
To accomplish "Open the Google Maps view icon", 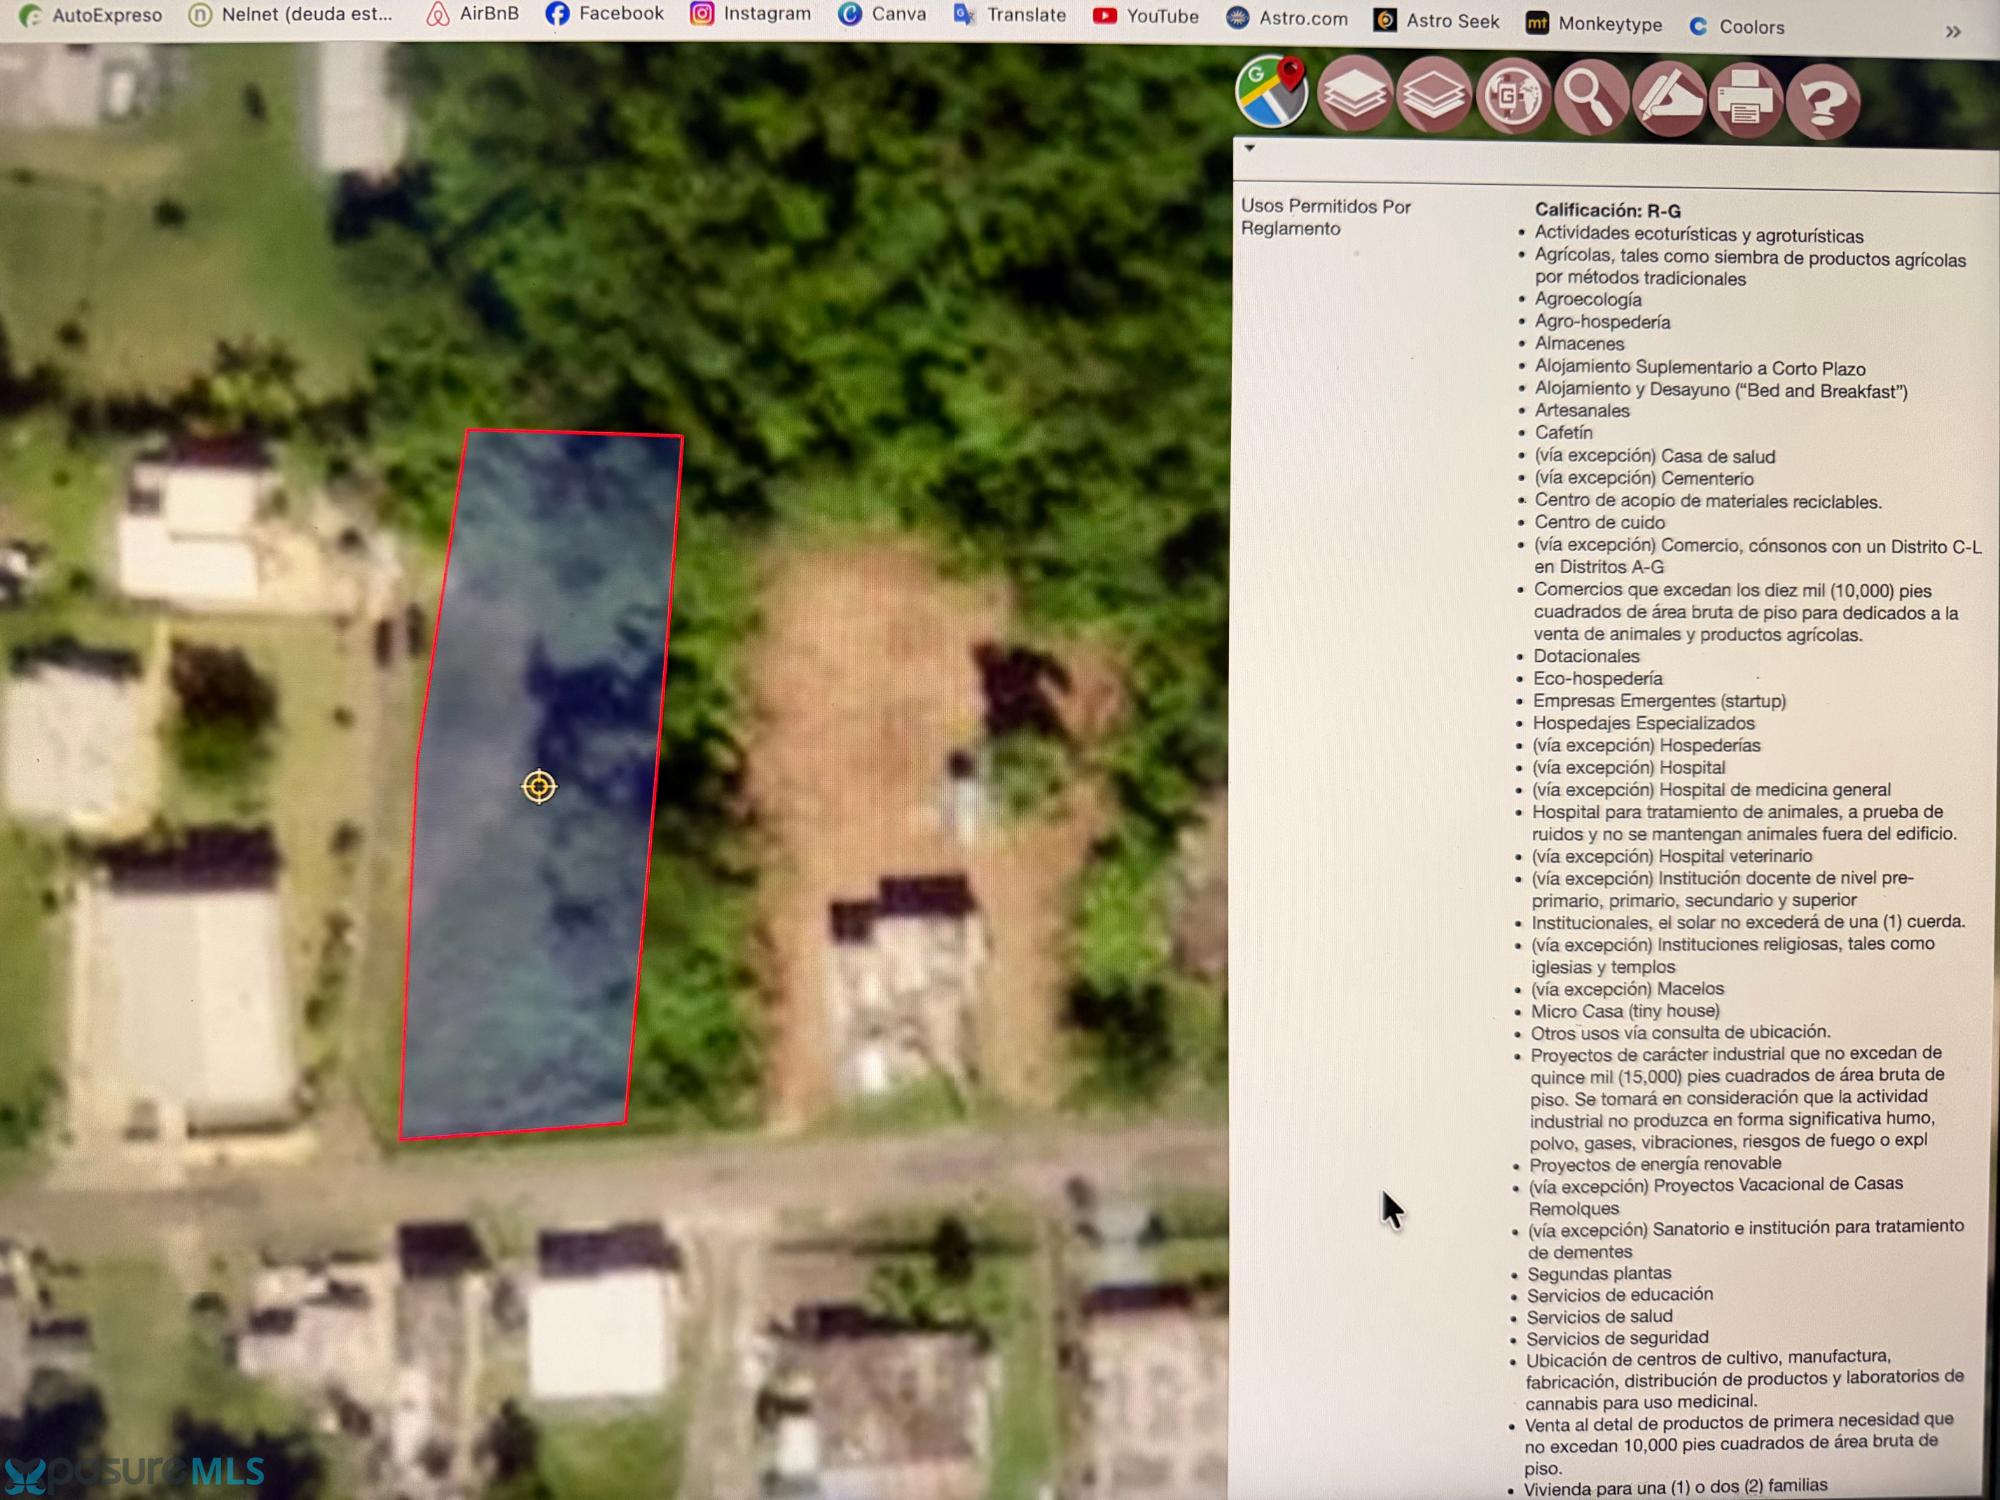I will click(1271, 92).
